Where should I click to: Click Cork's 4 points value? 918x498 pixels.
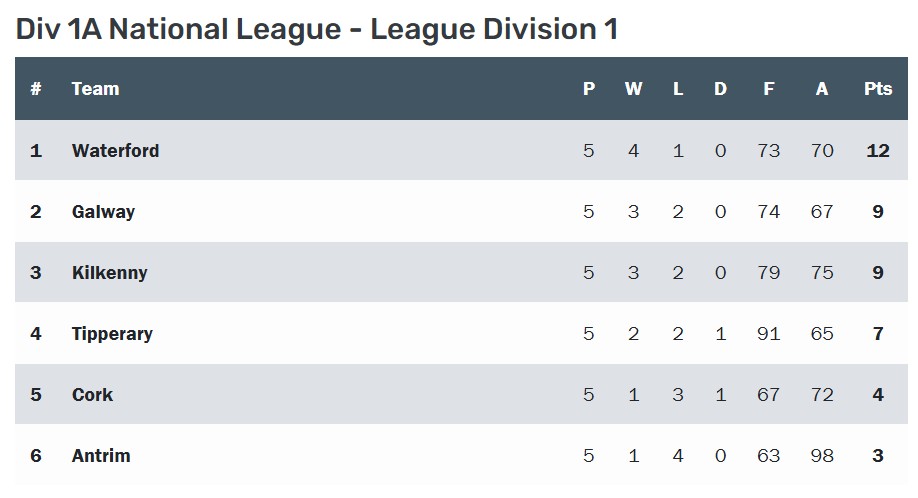[x=877, y=395]
